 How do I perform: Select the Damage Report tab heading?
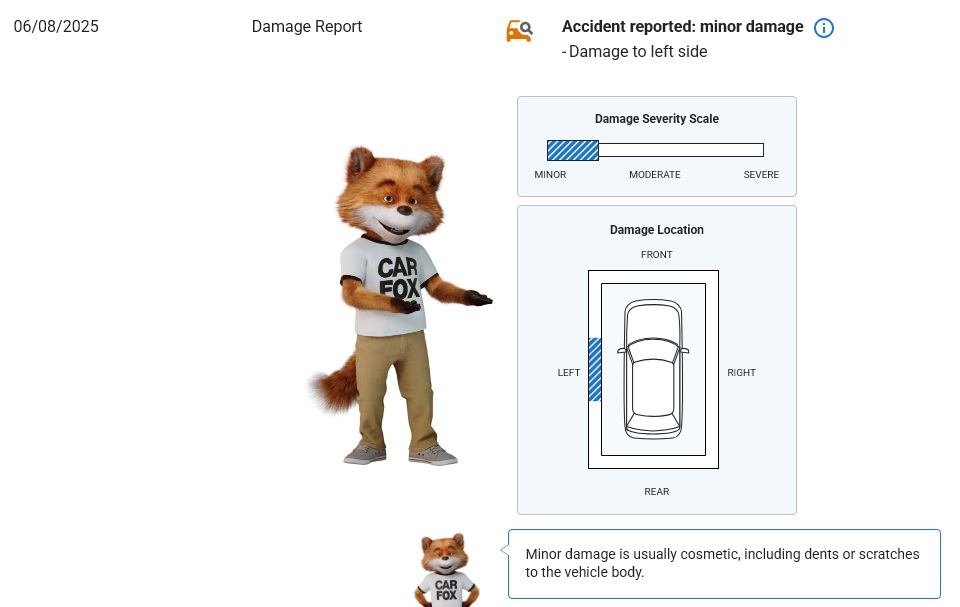point(306,27)
